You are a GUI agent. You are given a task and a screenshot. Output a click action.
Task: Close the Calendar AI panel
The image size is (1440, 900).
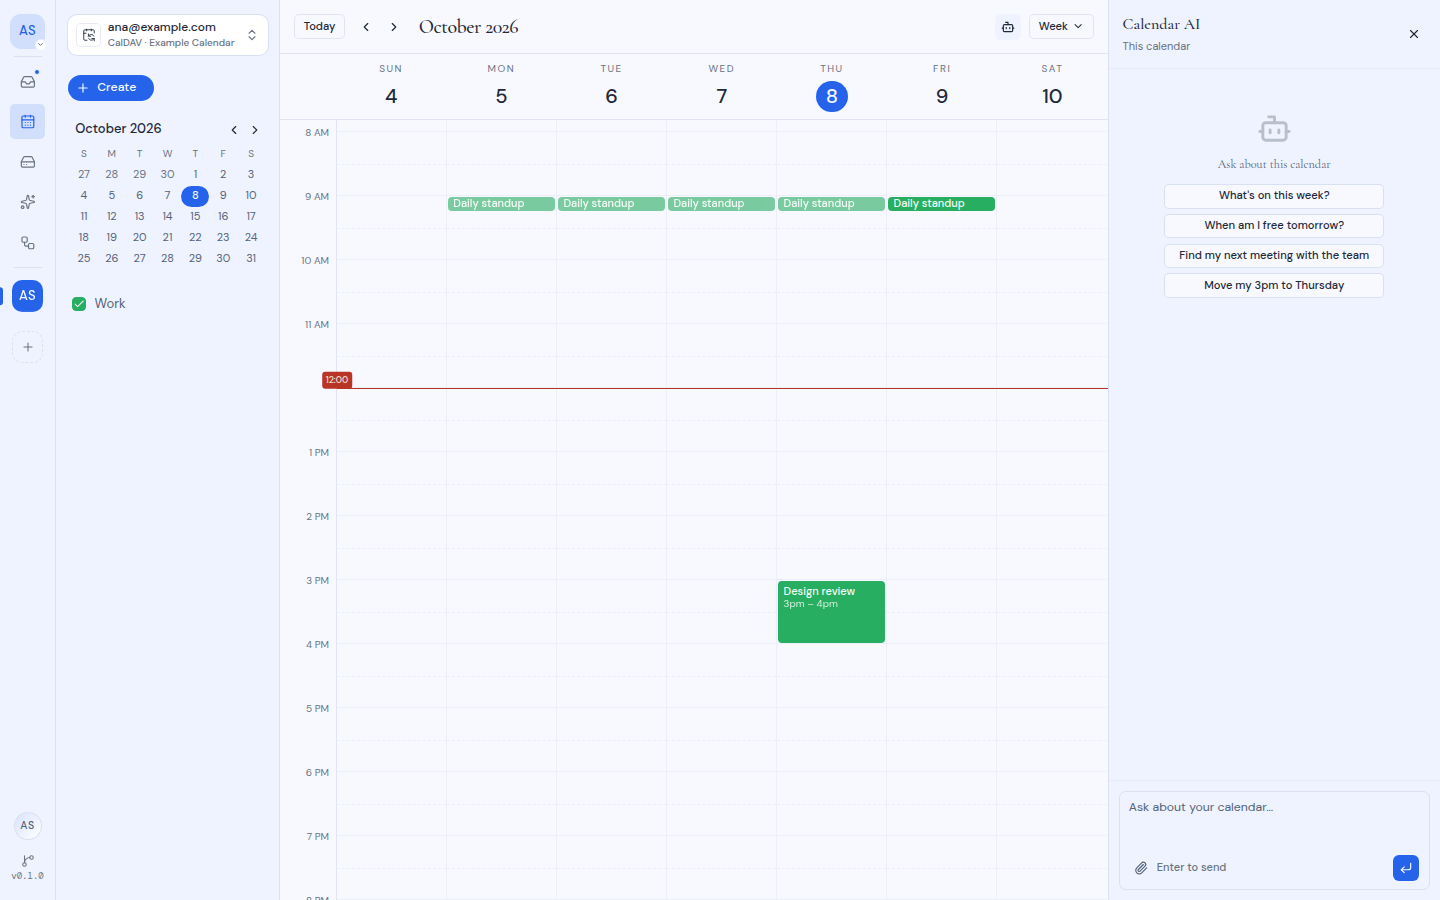pos(1414,34)
